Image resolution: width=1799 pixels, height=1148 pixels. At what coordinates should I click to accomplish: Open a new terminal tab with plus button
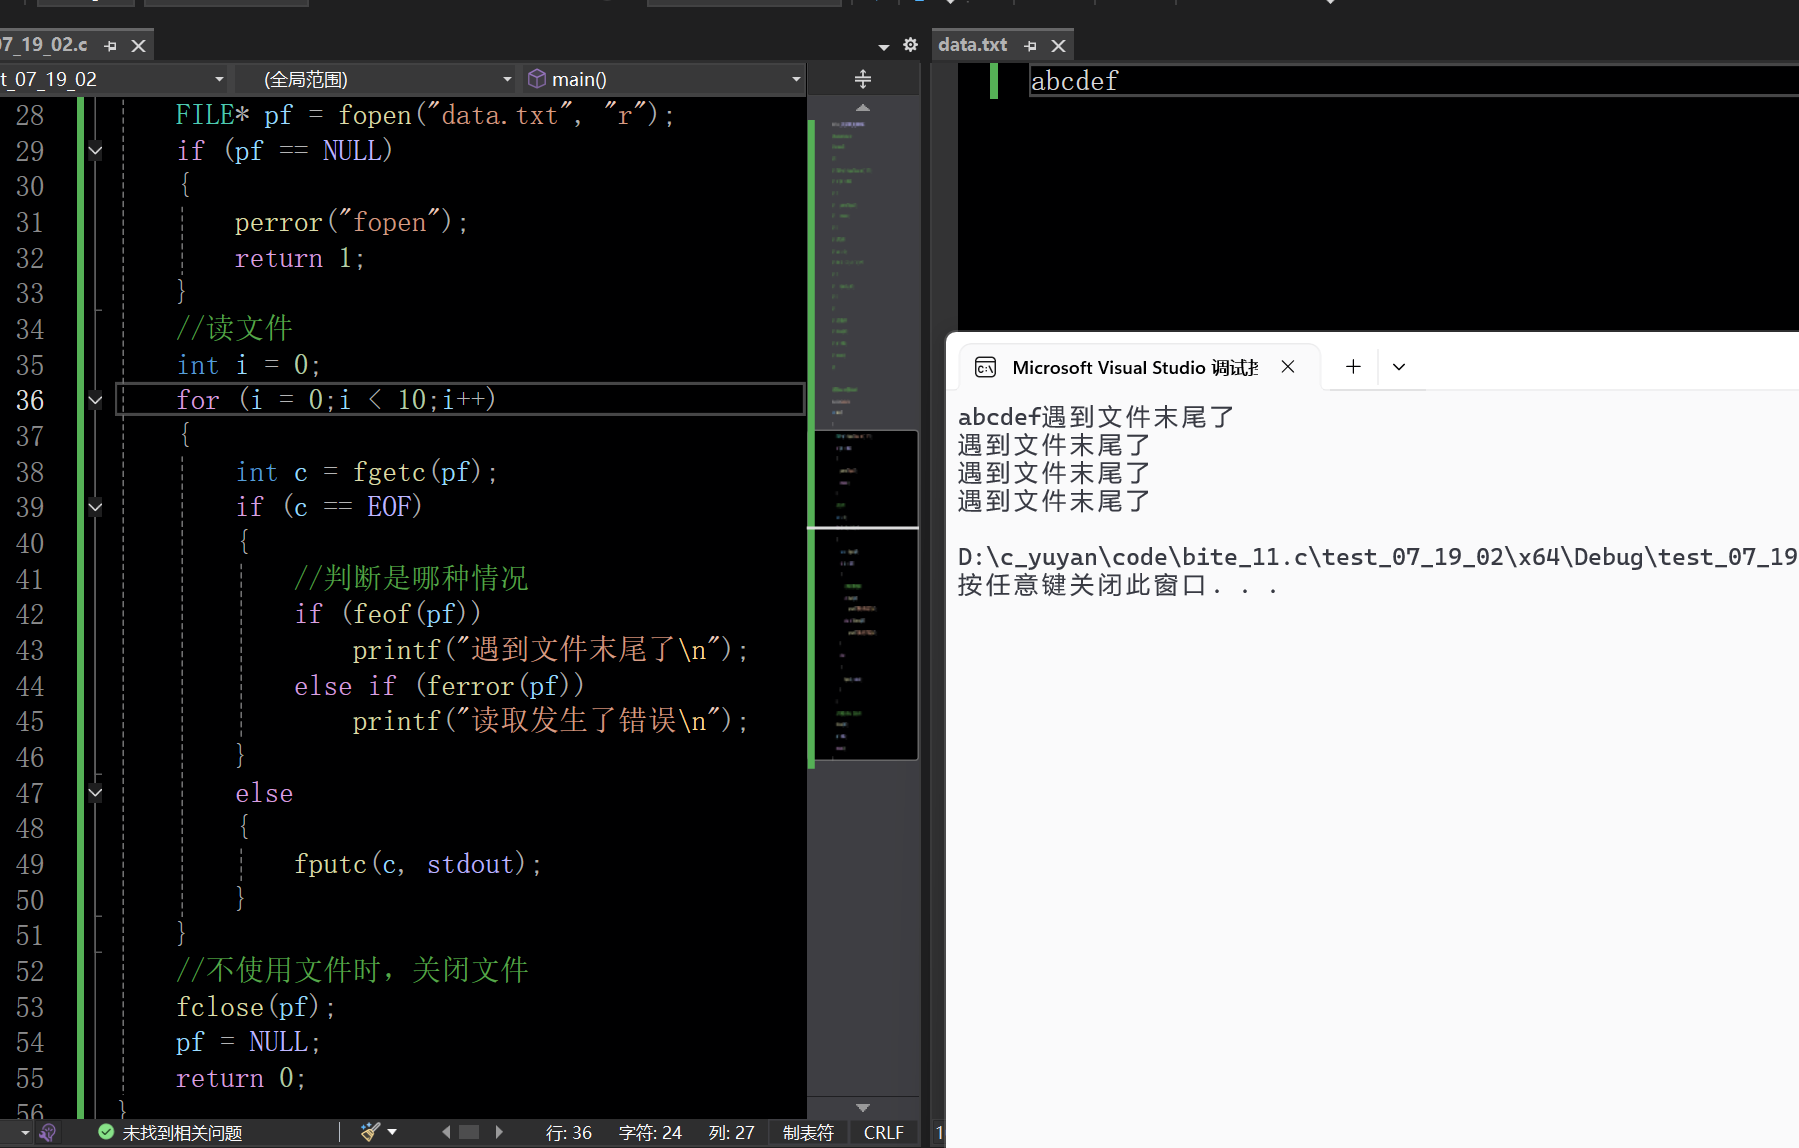1353,367
